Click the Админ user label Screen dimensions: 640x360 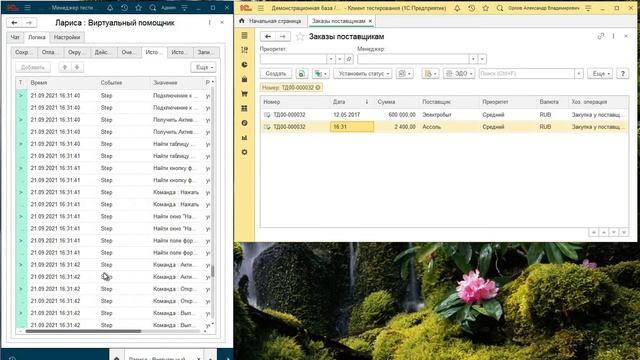pyautogui.click(x=168, y=7)
